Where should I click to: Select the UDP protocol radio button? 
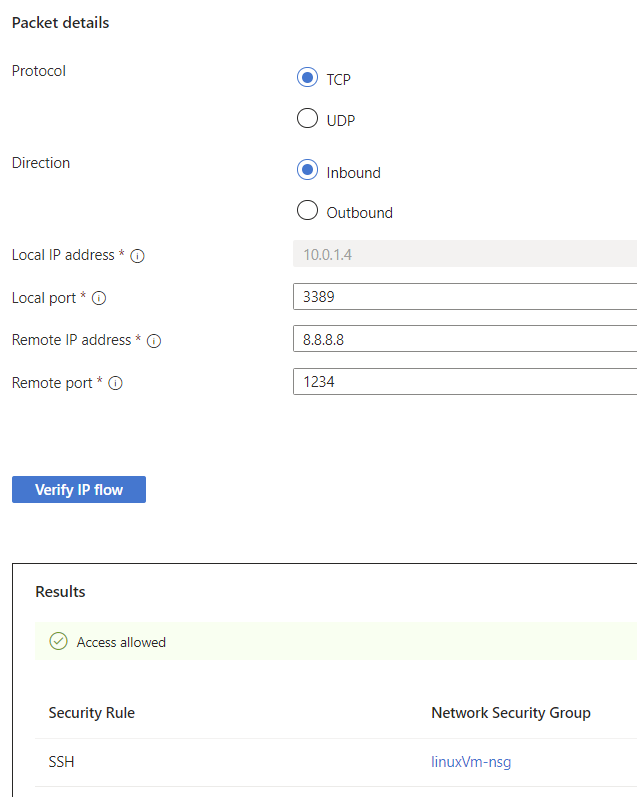point(307,120)
